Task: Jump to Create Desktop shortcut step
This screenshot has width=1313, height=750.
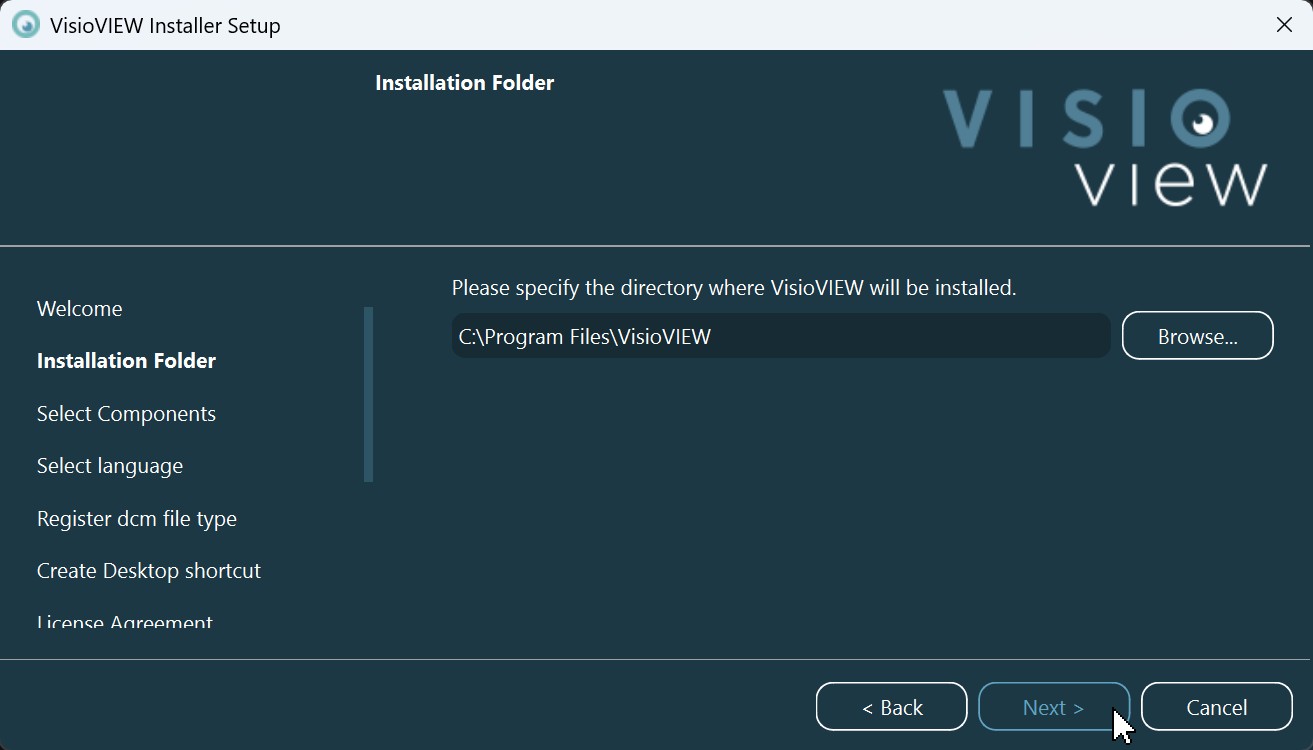Action: click(x=149, y=571)
